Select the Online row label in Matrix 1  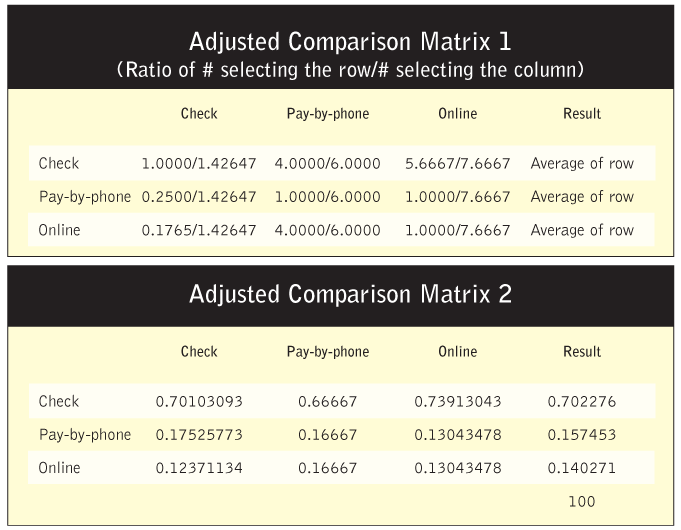coord(59,230)
